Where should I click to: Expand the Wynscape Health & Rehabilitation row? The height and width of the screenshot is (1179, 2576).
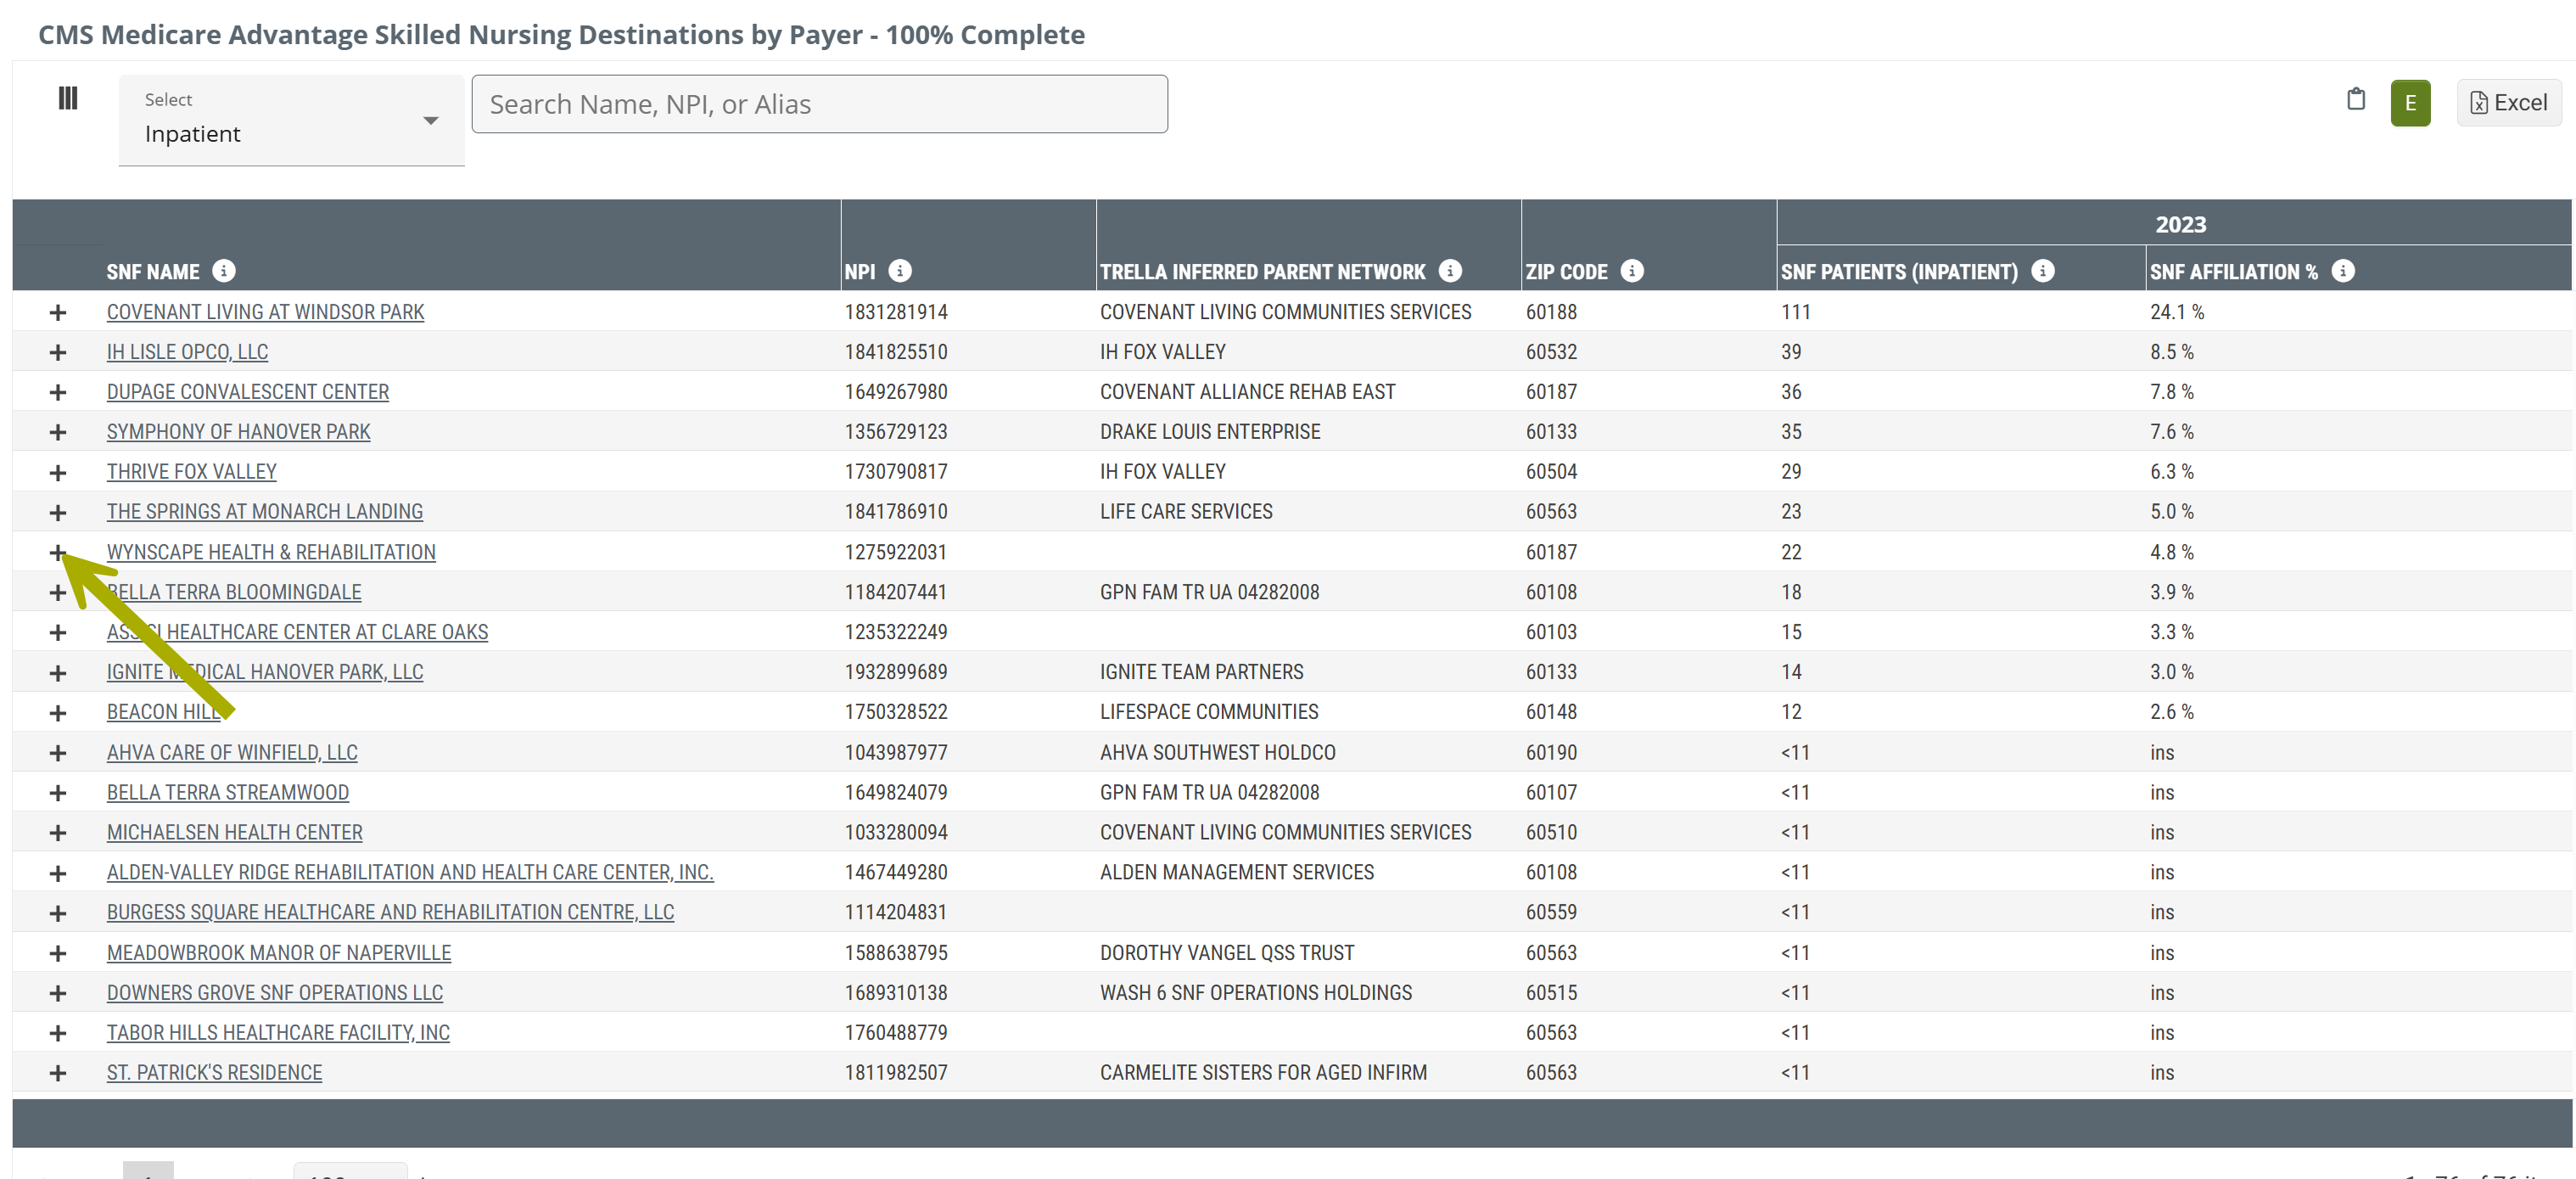(58, 553)
